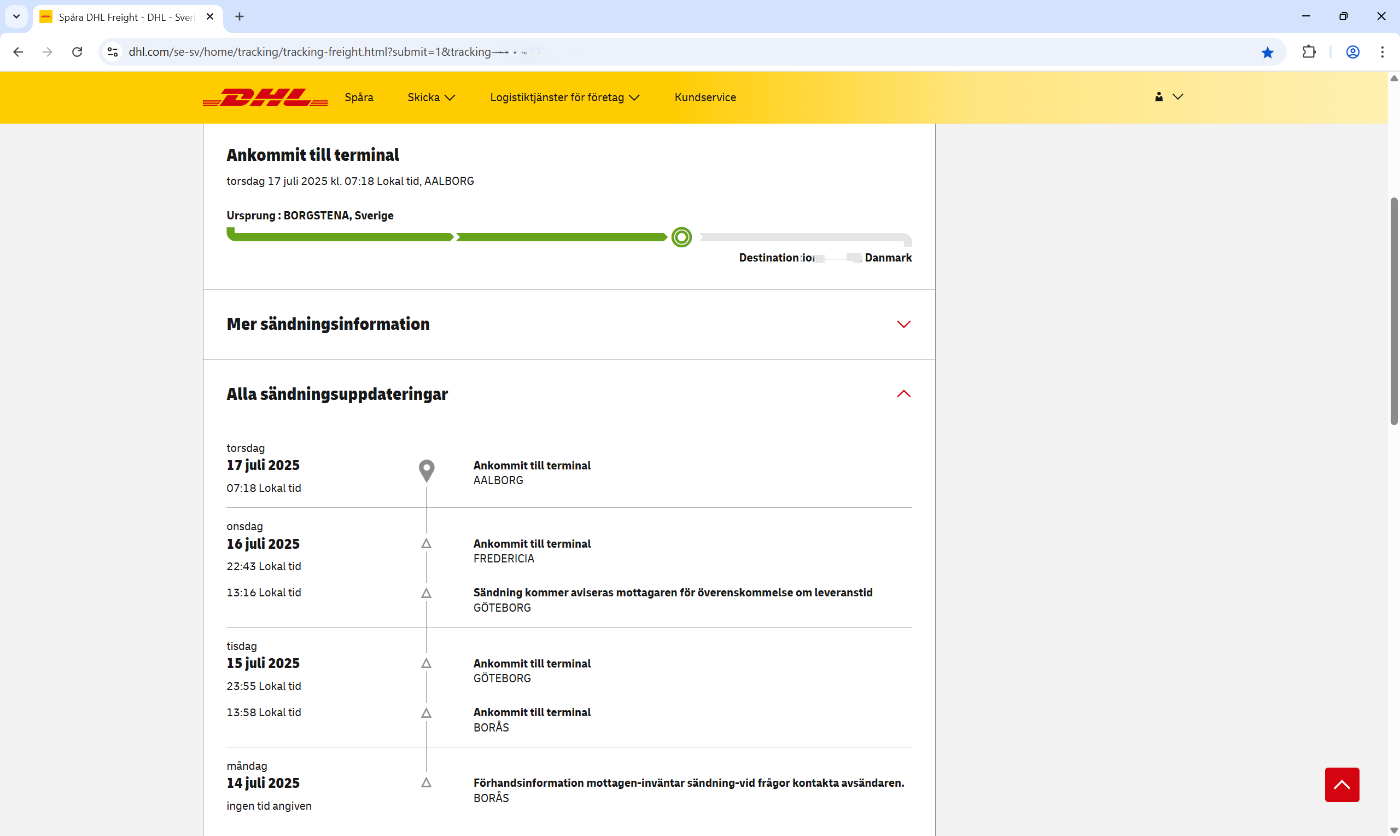
Task: Open the Chrome profile avatar icon
Action: [1353, 52]
